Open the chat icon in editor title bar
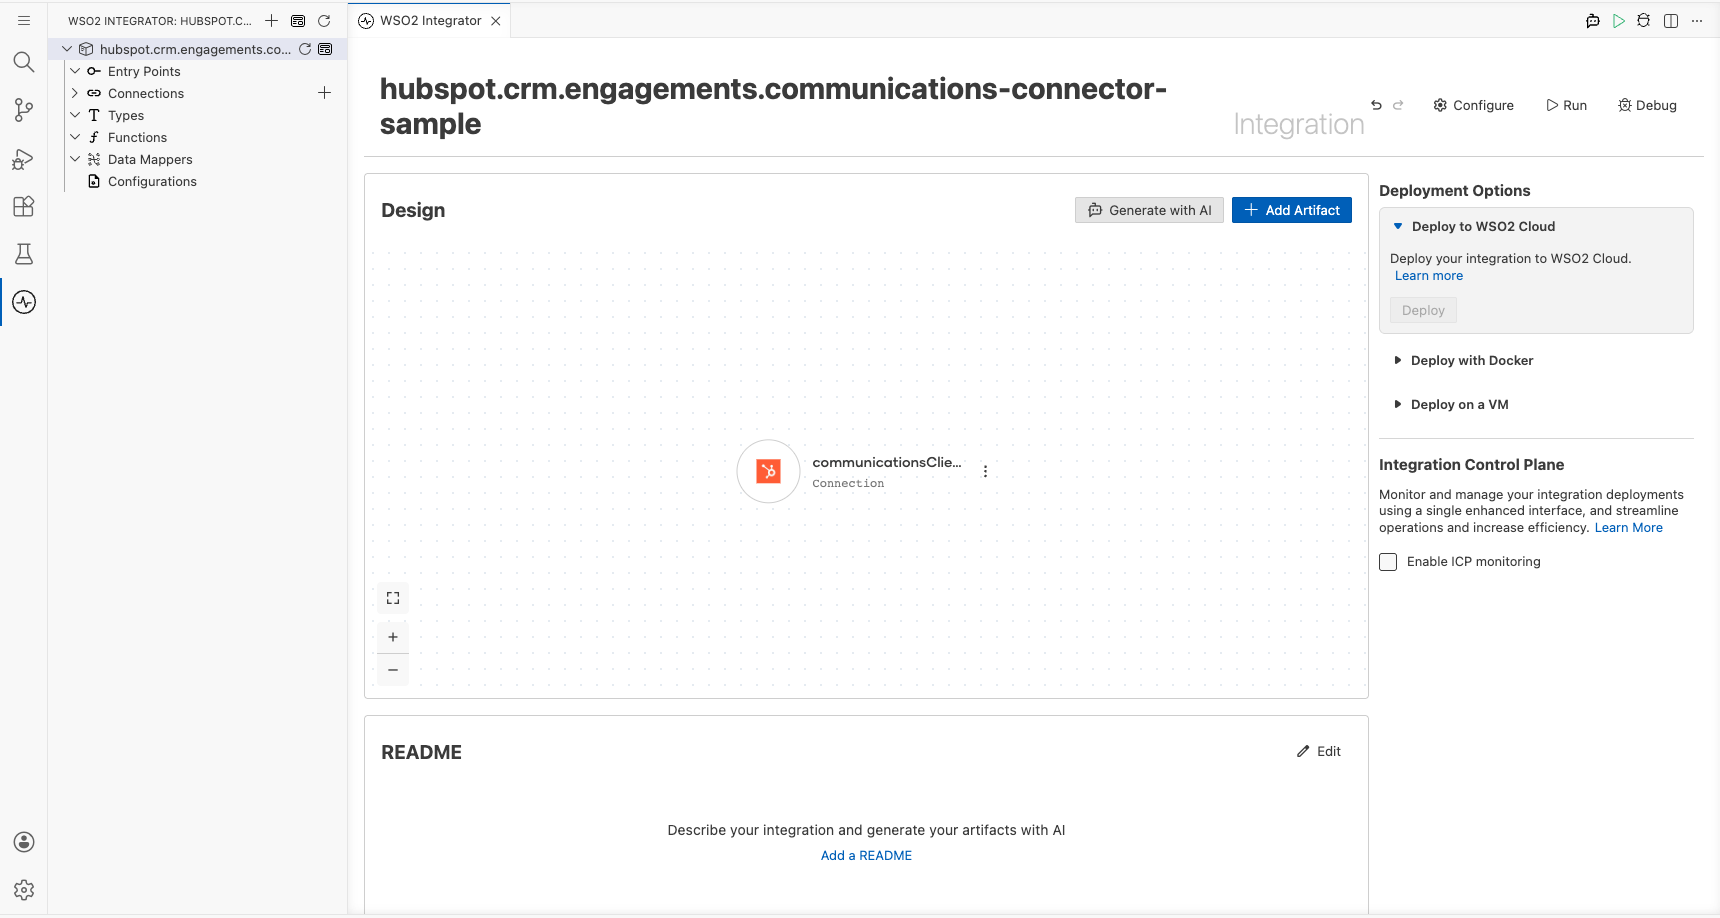This screenshot has width=1720, height=918. (x=1593, y=21)
